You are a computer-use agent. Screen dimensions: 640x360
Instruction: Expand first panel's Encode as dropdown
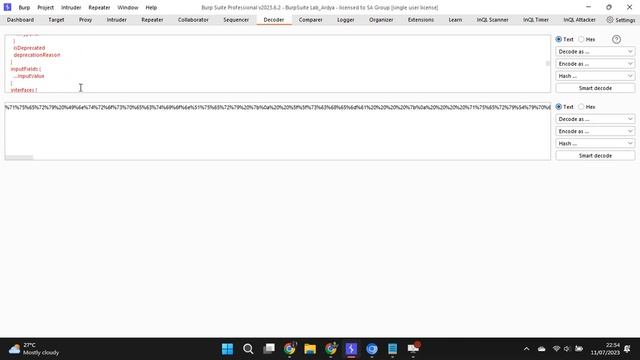(595, 64)
